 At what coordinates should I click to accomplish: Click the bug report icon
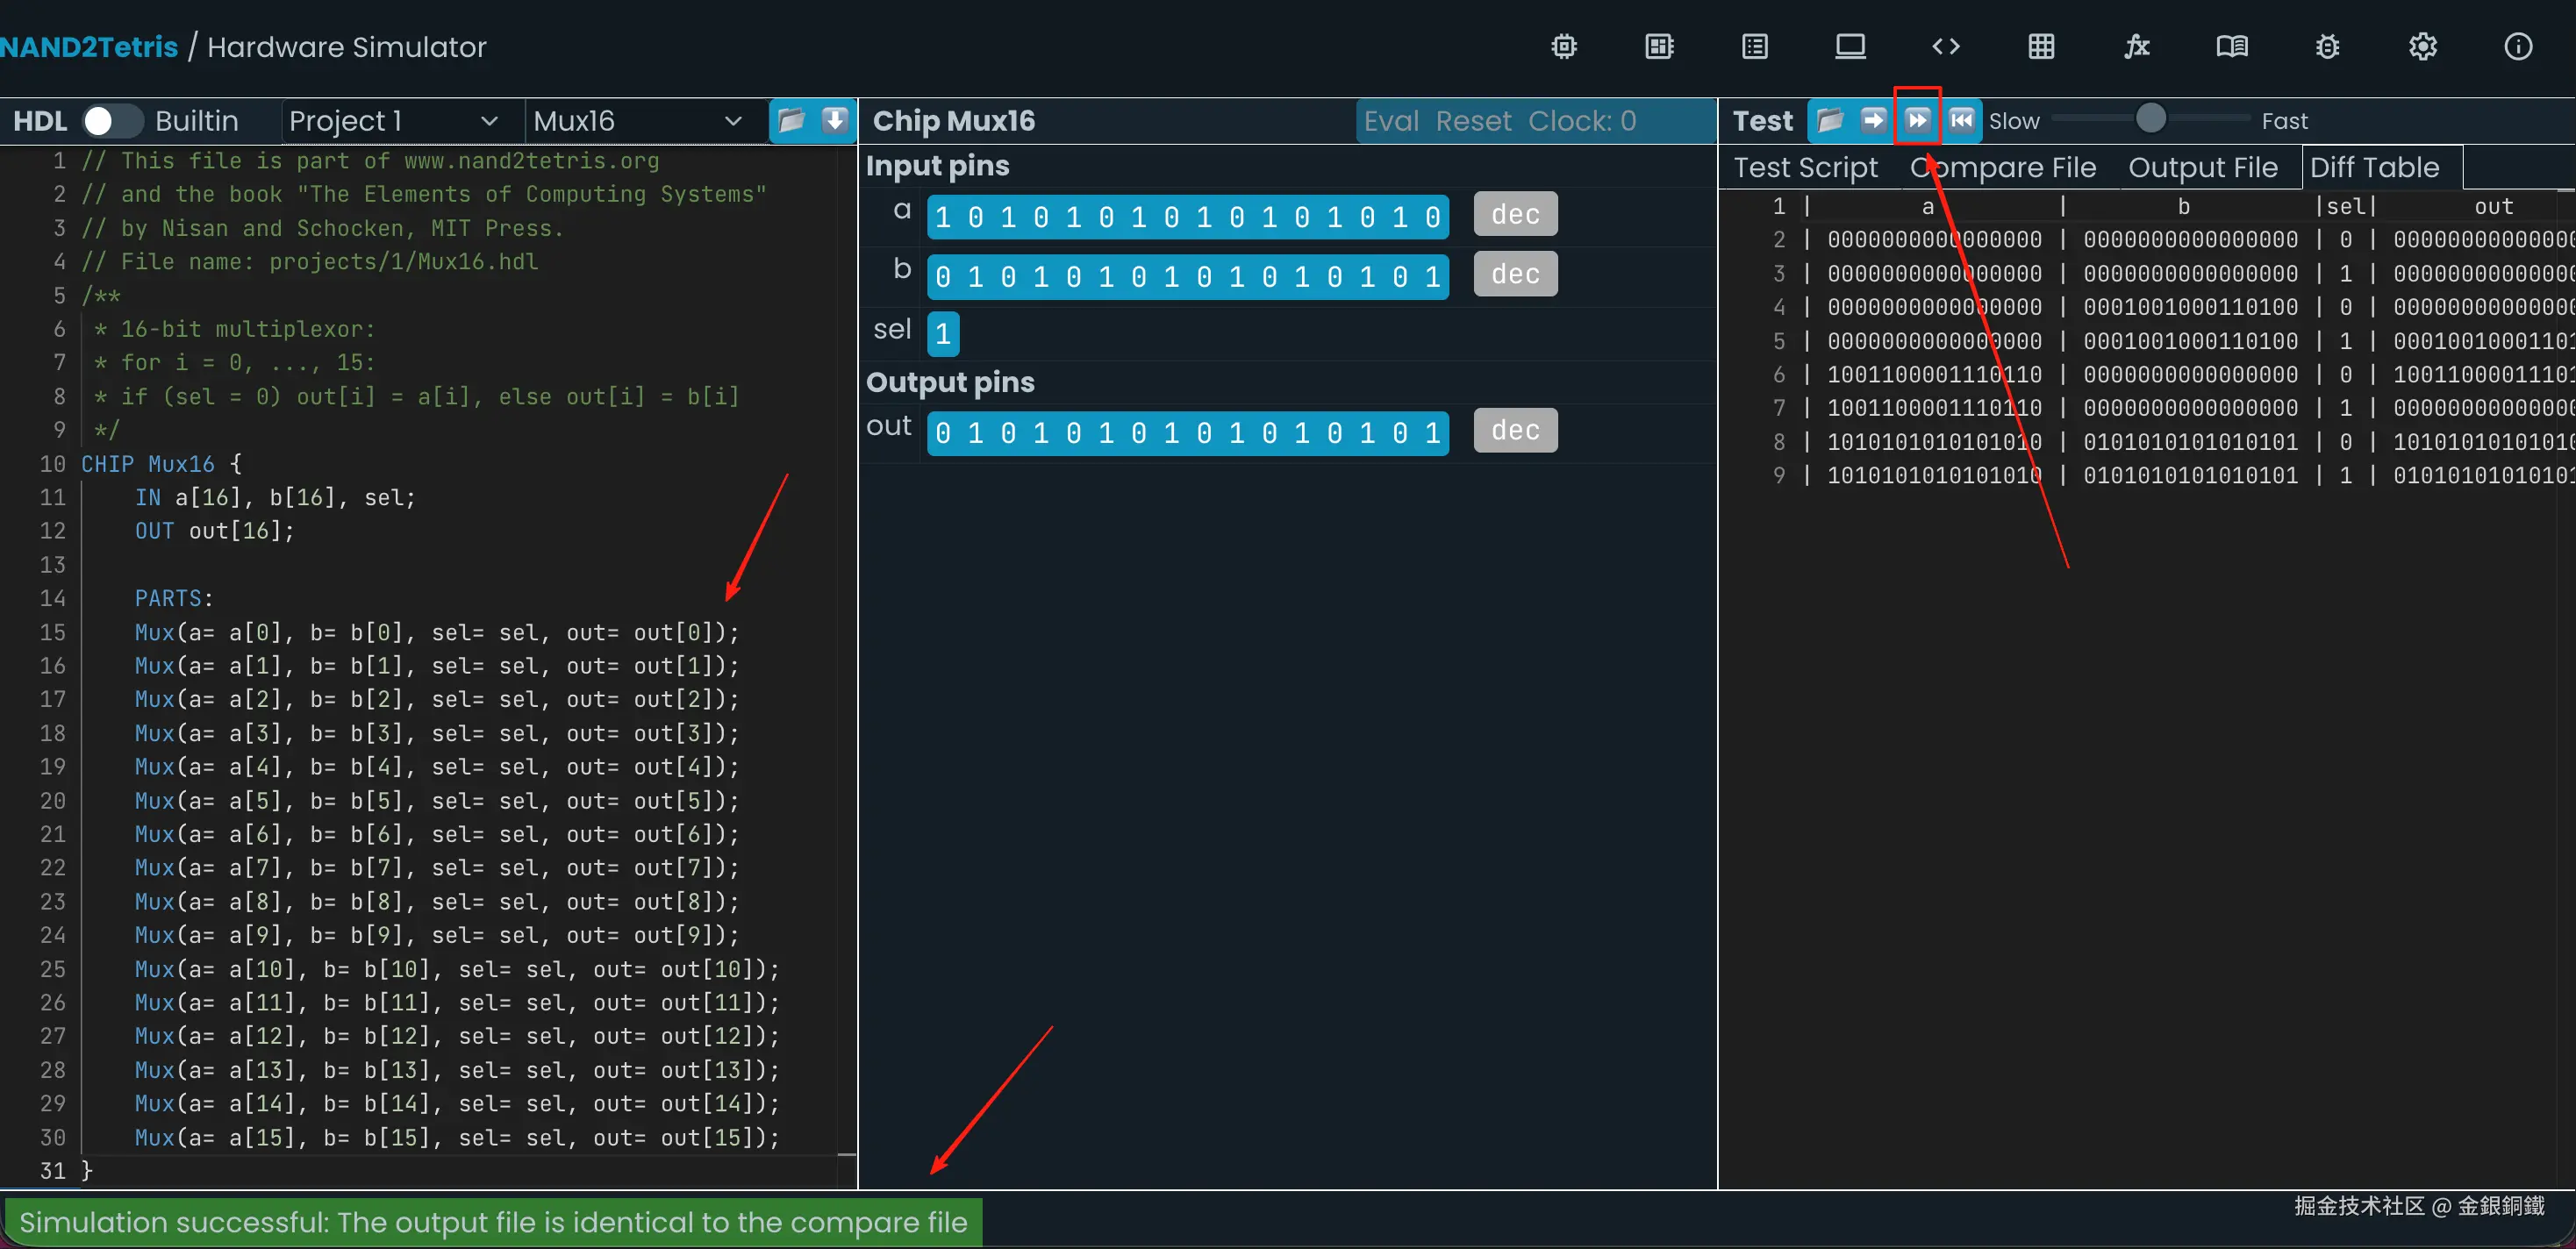point(2327,47)
